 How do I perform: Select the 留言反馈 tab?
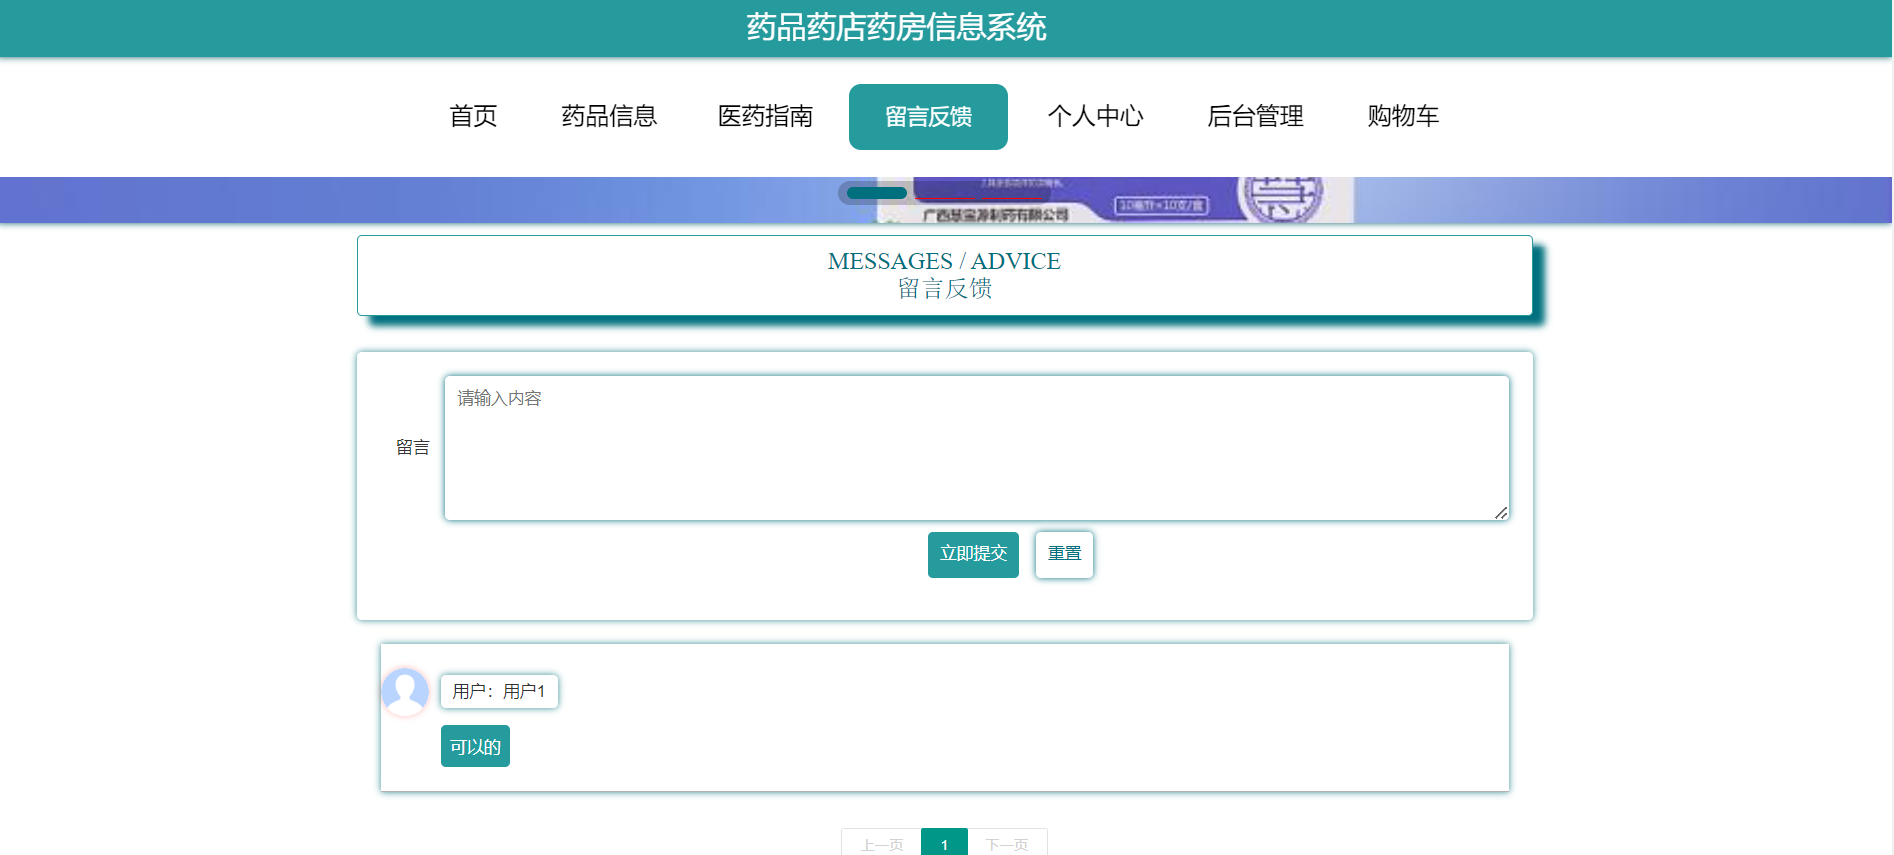[x=928, y=116]
